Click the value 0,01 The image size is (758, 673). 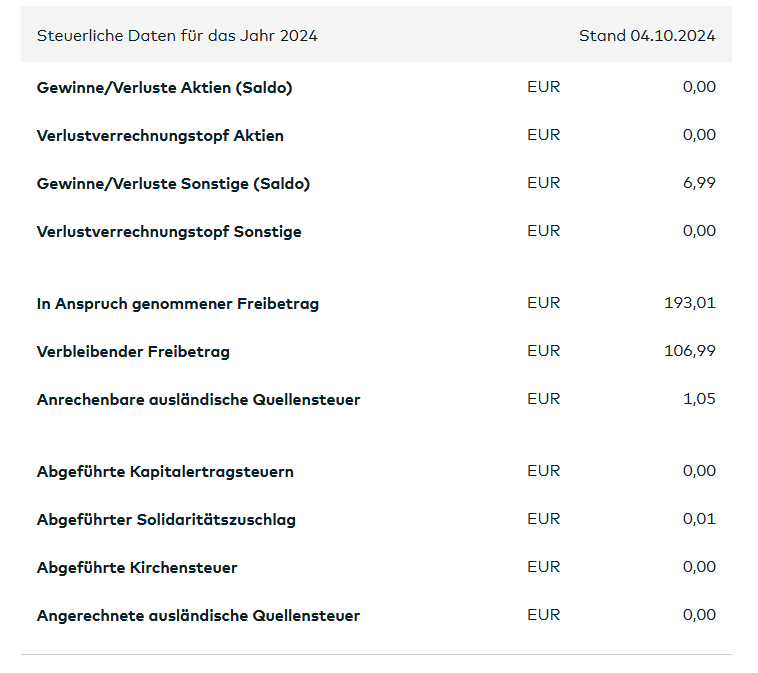click(x=699, y=519)
